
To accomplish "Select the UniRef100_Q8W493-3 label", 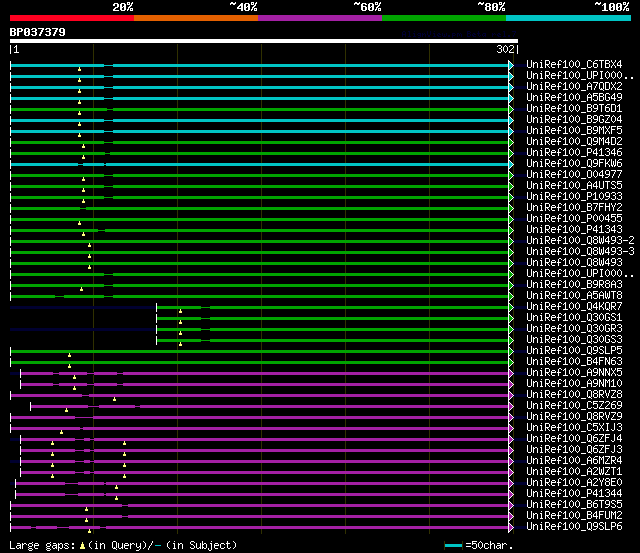I will [580, 252].
